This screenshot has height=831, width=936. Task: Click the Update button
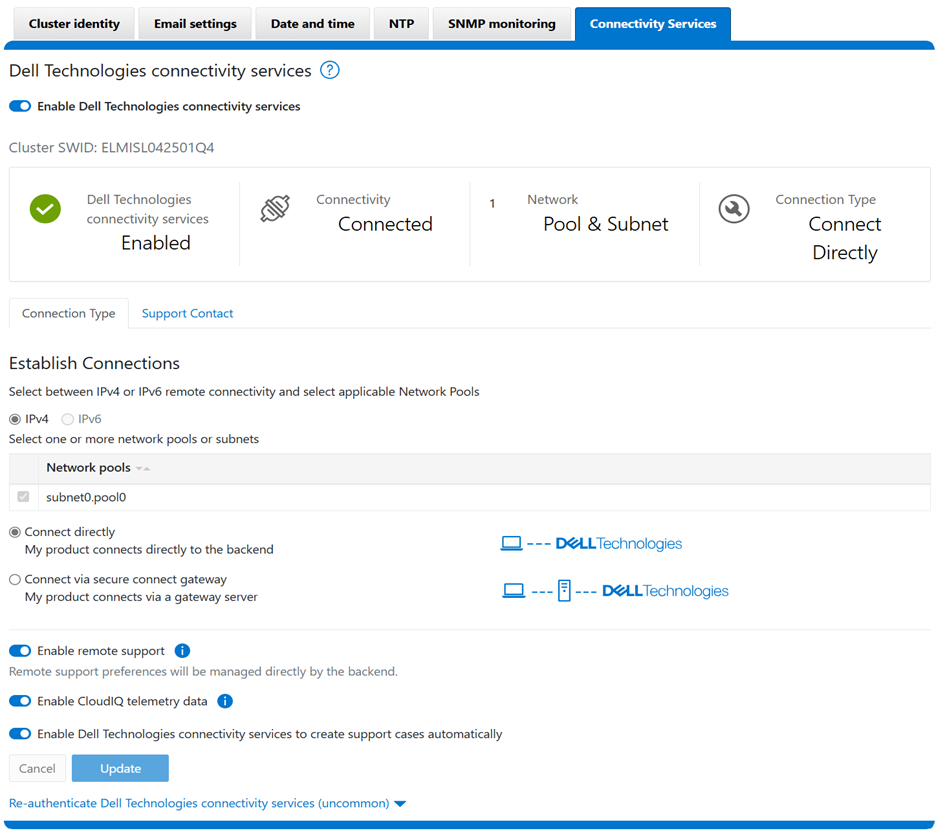point(120,768)
